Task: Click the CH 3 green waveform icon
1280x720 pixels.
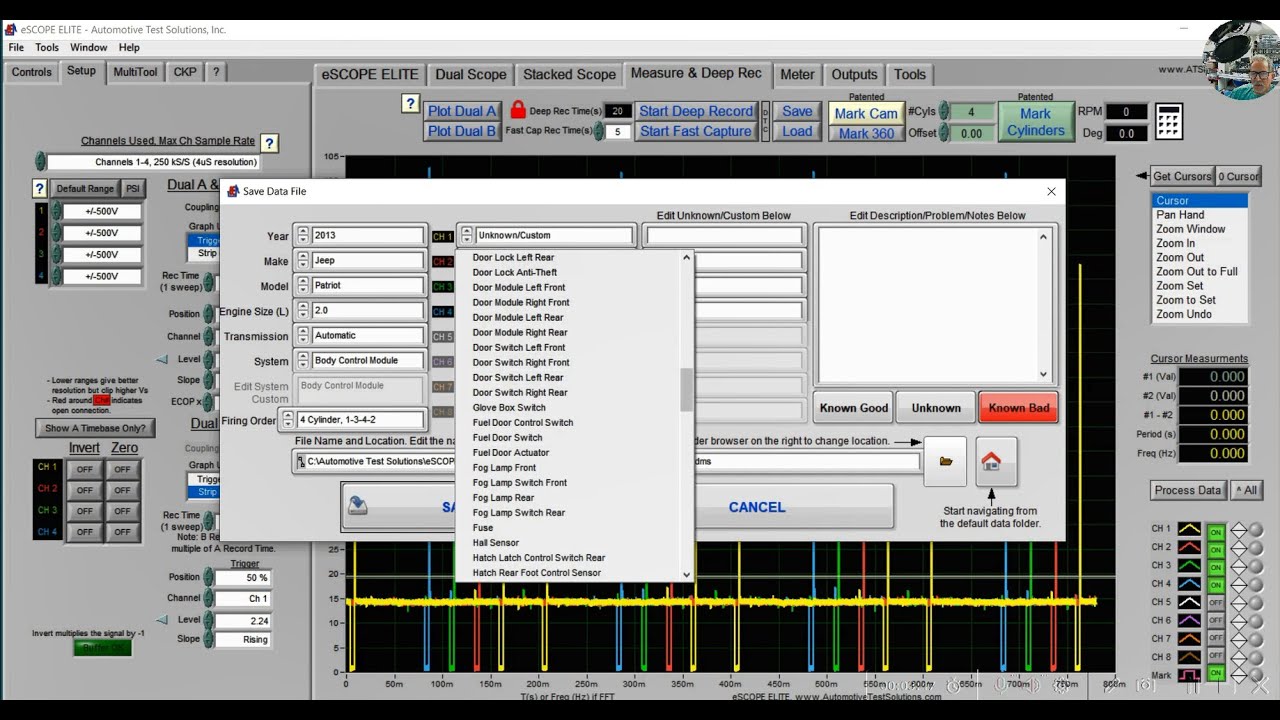Action: coord(1189,565)
